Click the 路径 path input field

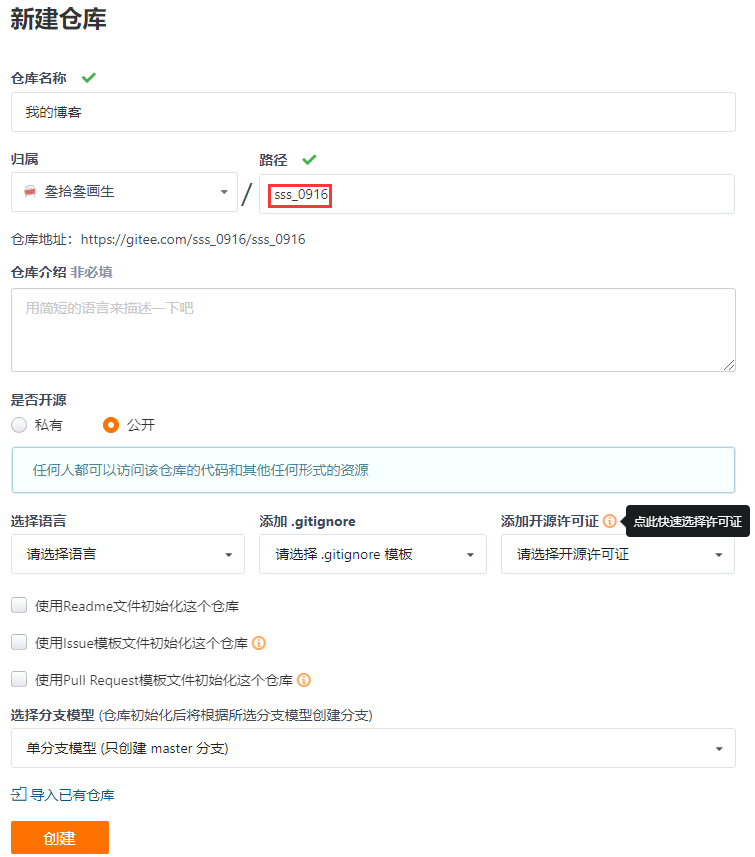(497, 194)
